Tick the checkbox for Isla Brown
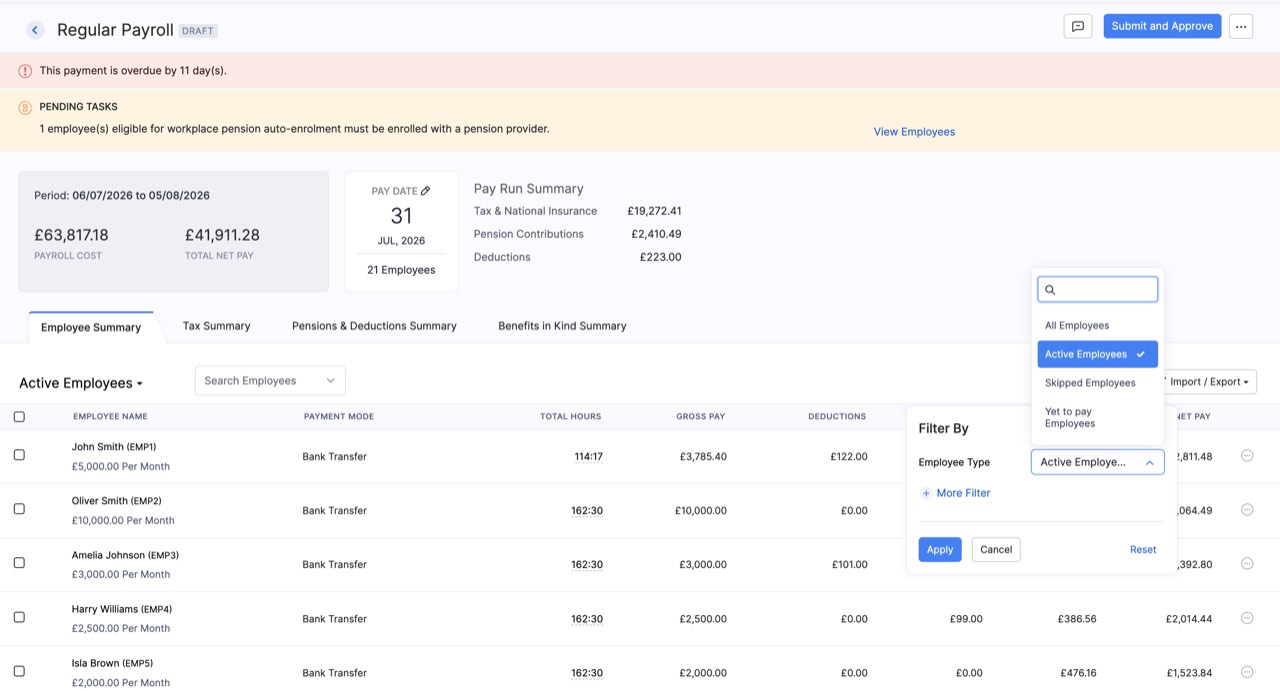The height and width of the screenshot is (691, 1280). pyautogui.click(x=19, y=672)
